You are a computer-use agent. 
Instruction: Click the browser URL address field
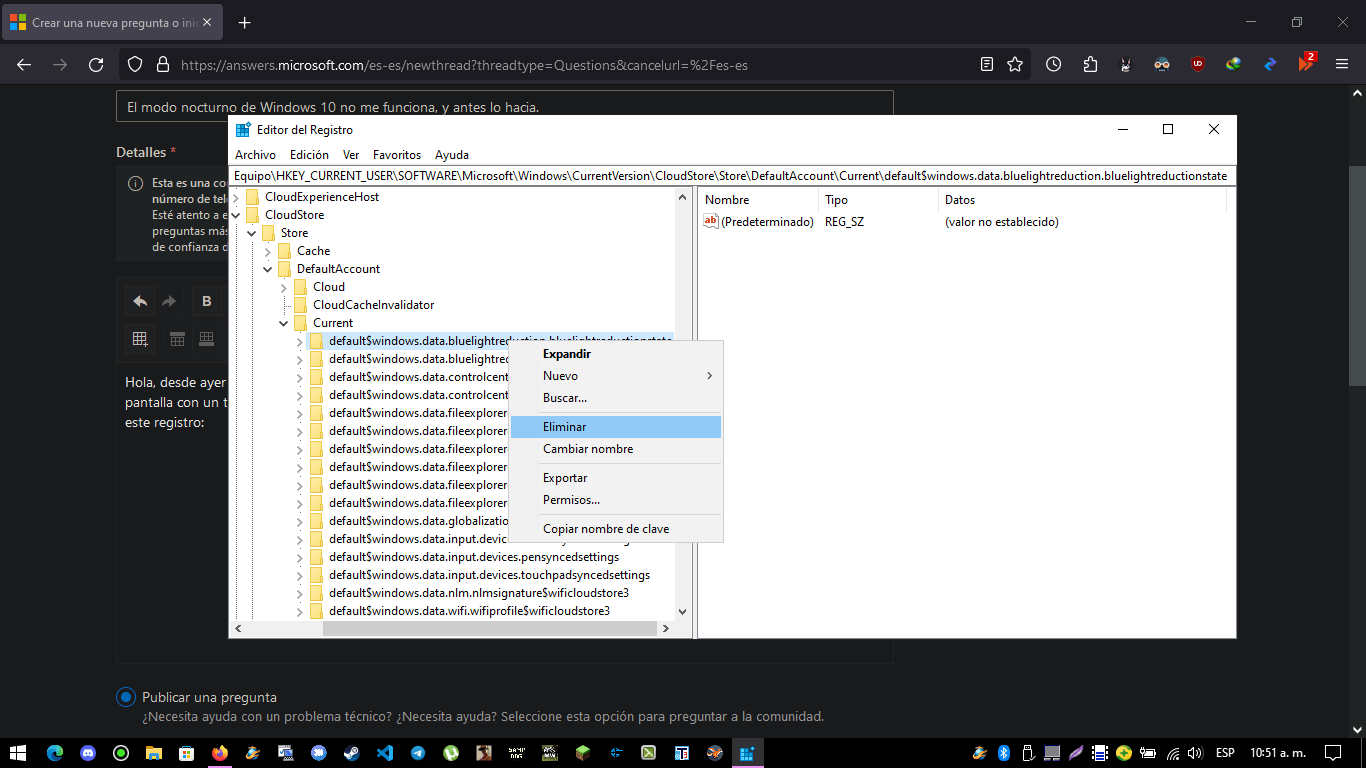point(573,65)
